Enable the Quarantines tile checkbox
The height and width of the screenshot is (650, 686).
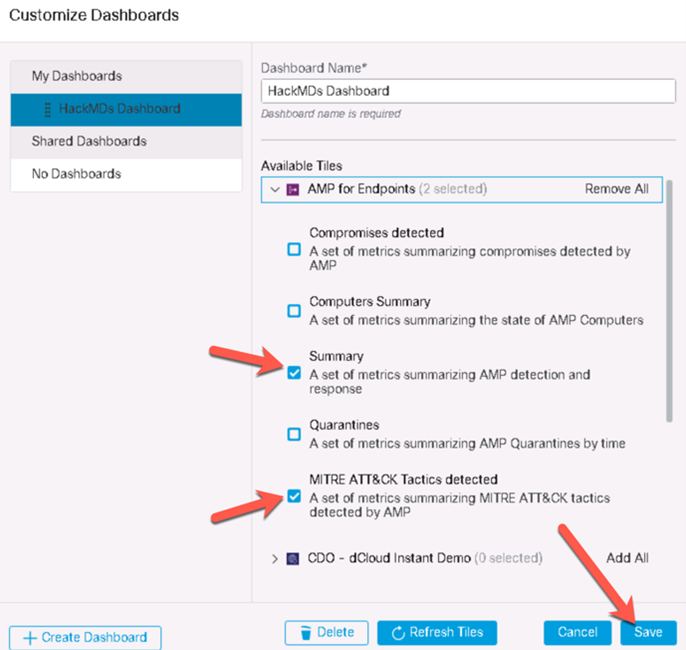point(294,434)
